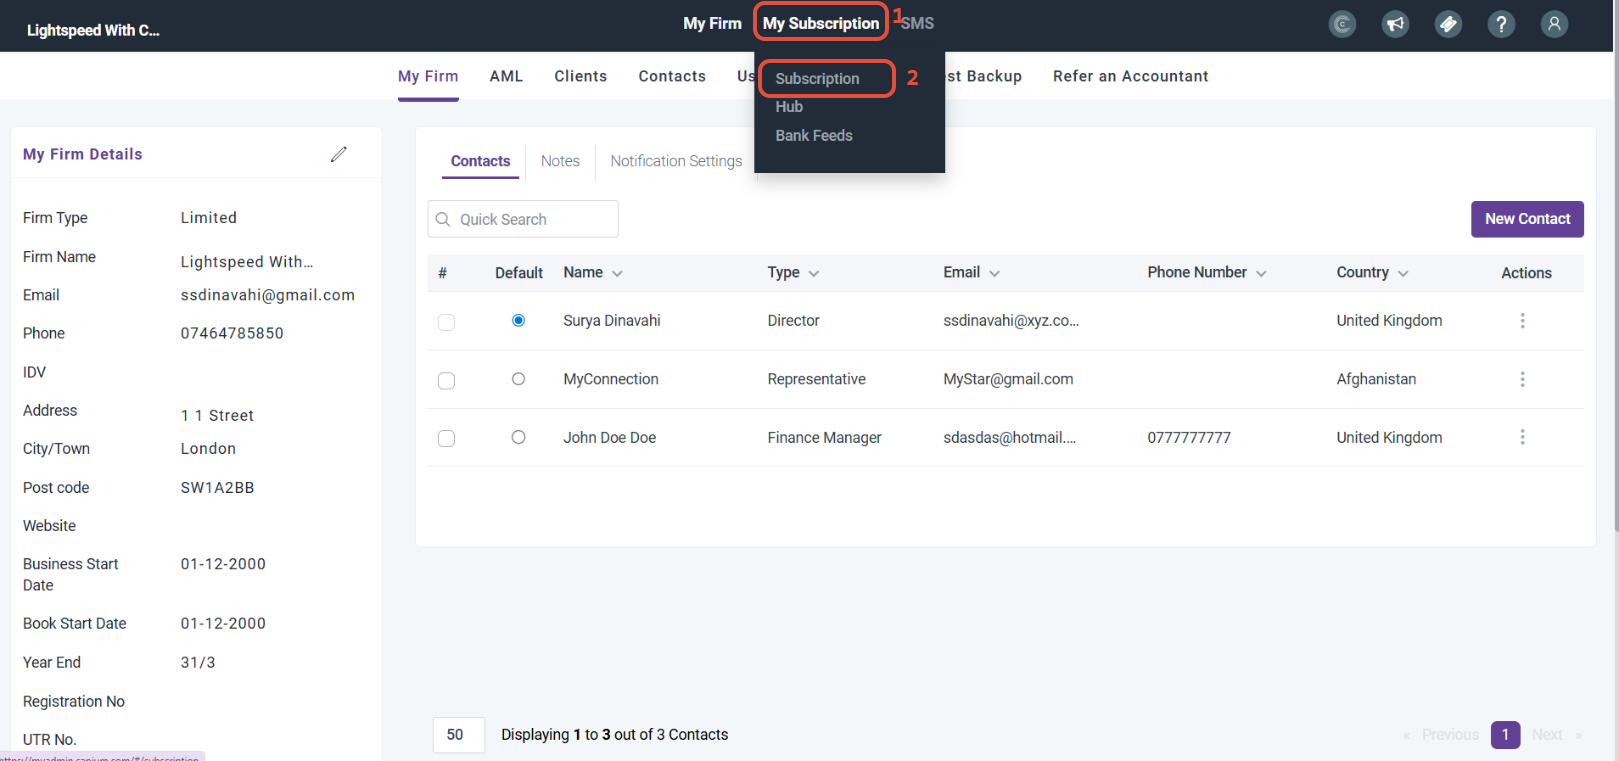This screenshot has width=1619, height=761.
Task: Open the My Firm top bar menu
Action: [x=712, y=23]
